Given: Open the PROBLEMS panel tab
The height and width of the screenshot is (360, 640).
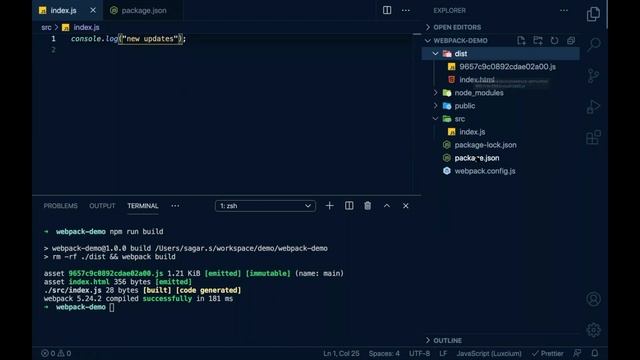Looking at the screenshot, I should (x=60, y=206).
